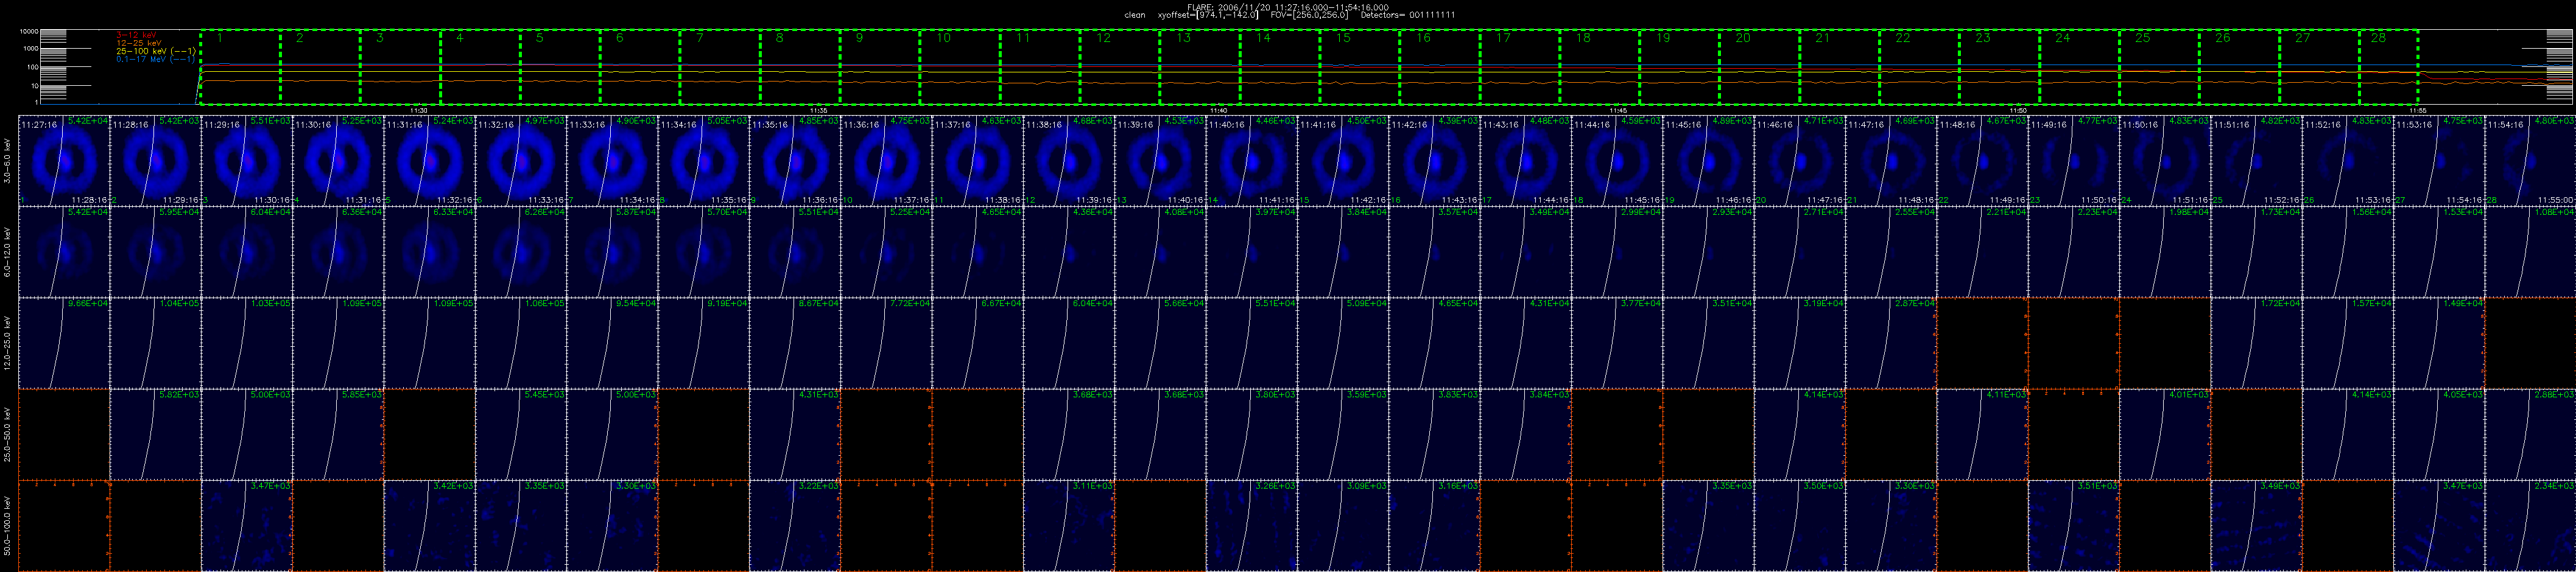This screenshot has height=572, width=2576.
Task: Click the 11:50 tick label on the time axis
Action: click(x=2018, y=110)
